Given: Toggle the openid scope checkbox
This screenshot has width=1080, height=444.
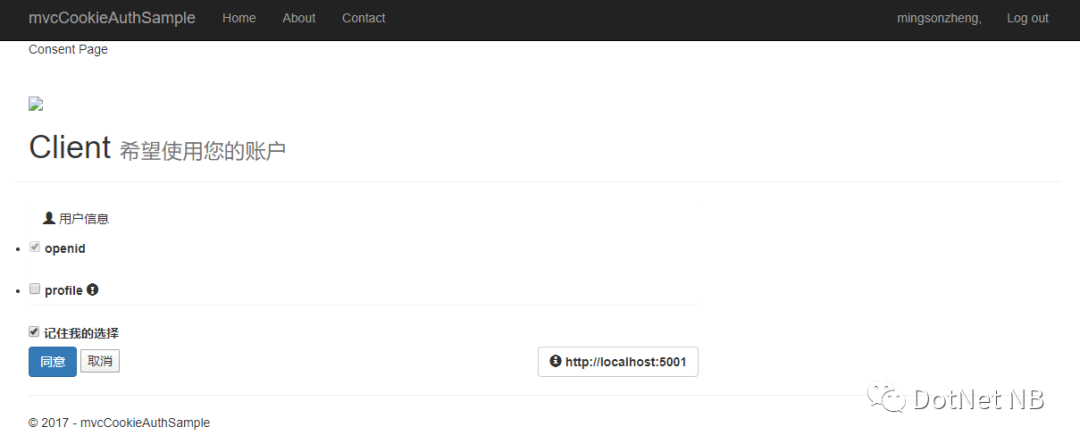Looking at the screenshot, I should tap(34, 247).
